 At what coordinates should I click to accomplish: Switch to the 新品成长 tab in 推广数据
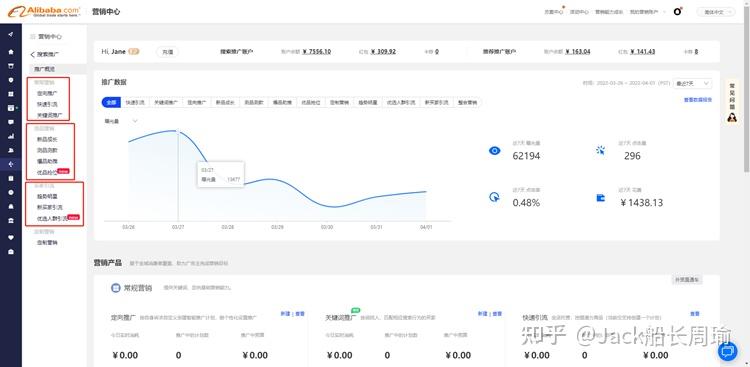(x=224, y=102)
